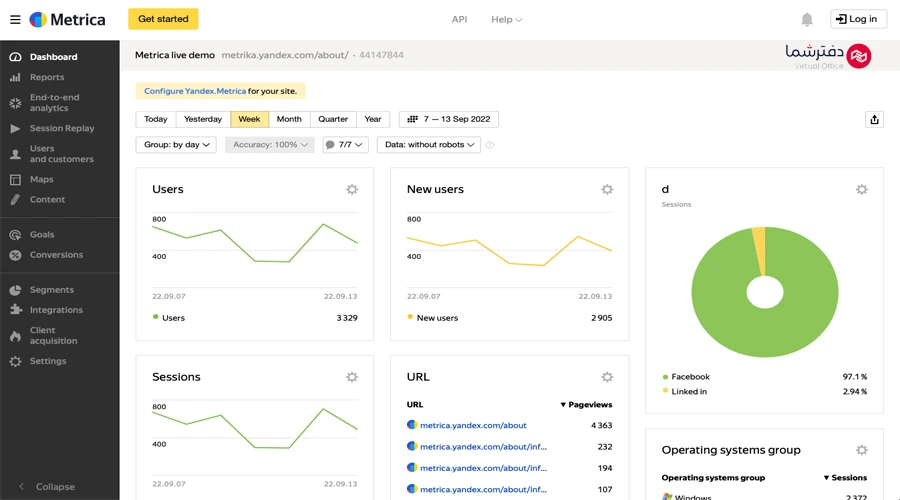900x500 pixels.
Task: Select the Quarter period tab
Action: click(333, 119)
